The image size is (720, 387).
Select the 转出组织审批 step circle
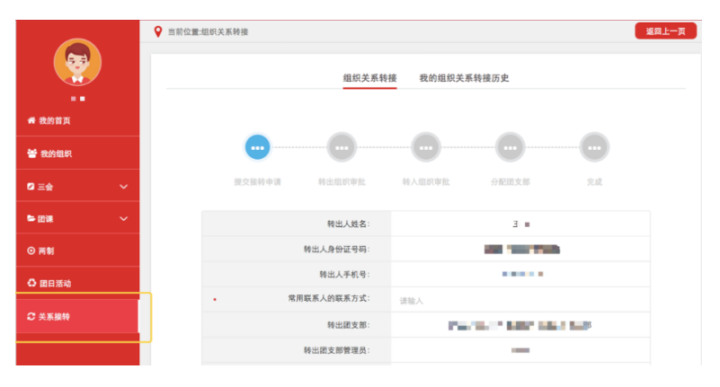pyautogui.click(x=342, y=147)
